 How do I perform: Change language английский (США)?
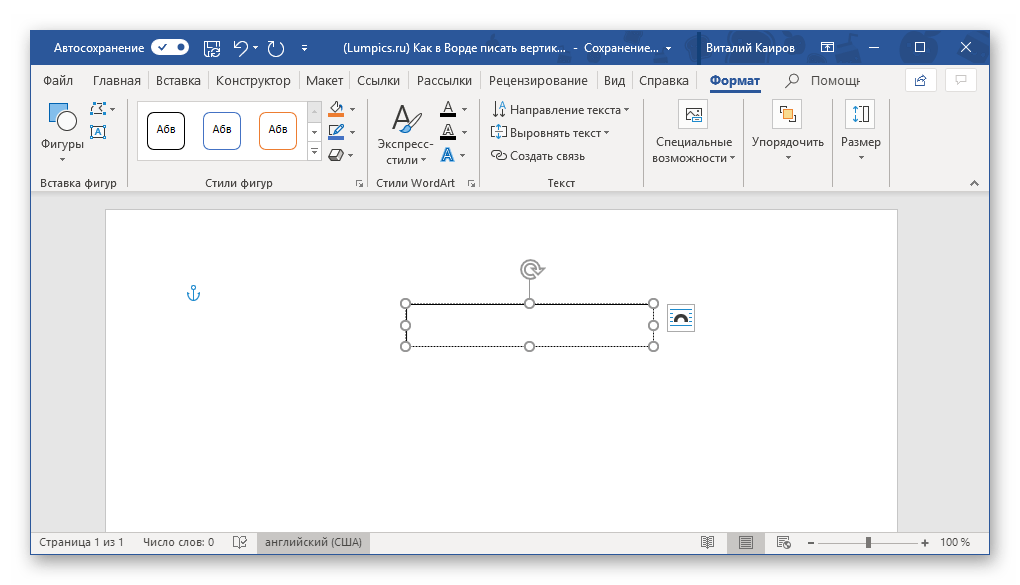(x=314, y=542)
